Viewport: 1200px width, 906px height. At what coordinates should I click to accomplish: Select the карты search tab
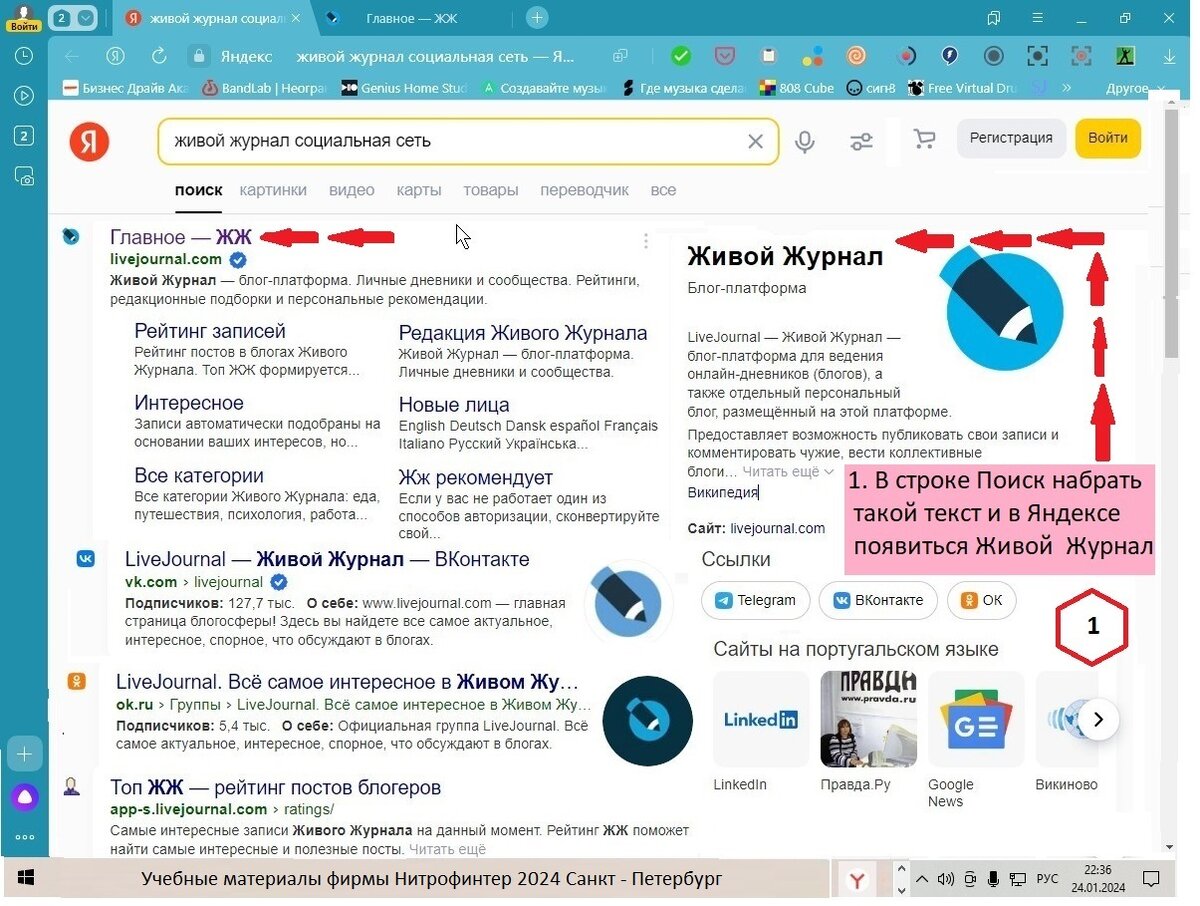click(418, 190)
